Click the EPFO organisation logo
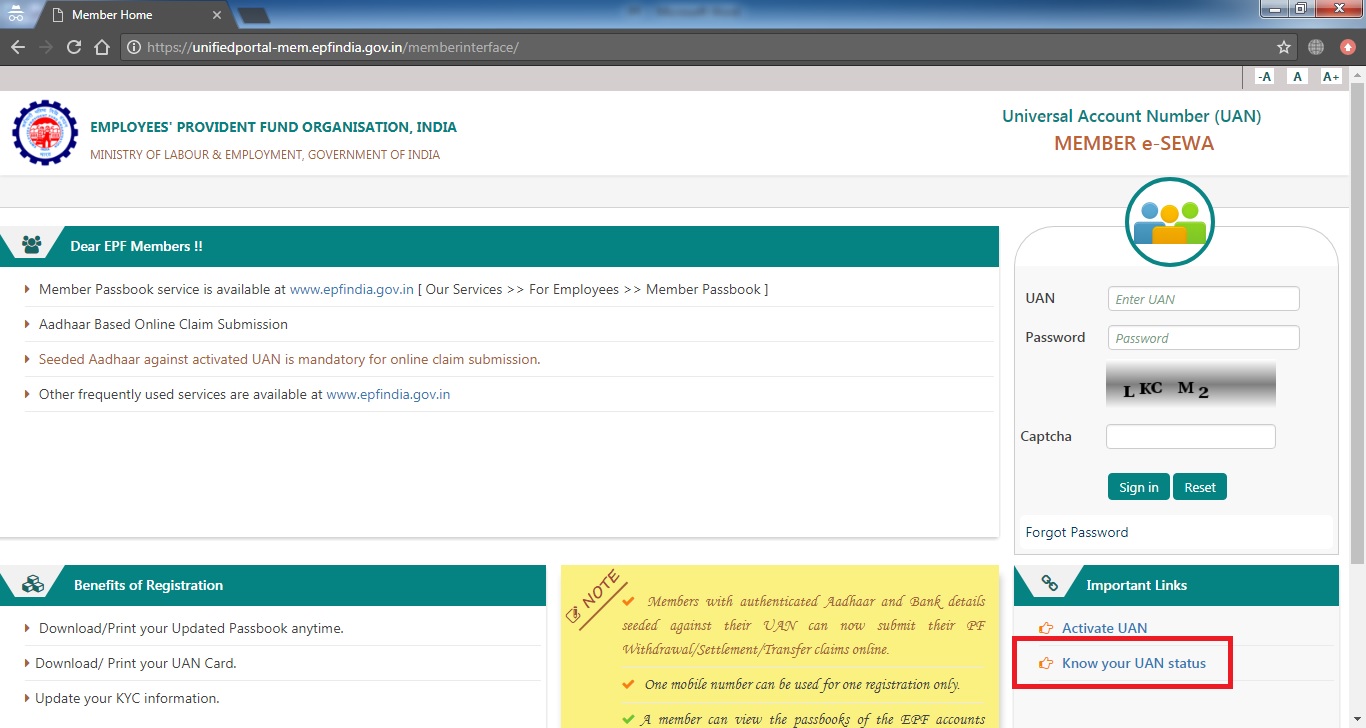Image resolution: width=1366 pixels, height=728 pixels. point(44,132)
